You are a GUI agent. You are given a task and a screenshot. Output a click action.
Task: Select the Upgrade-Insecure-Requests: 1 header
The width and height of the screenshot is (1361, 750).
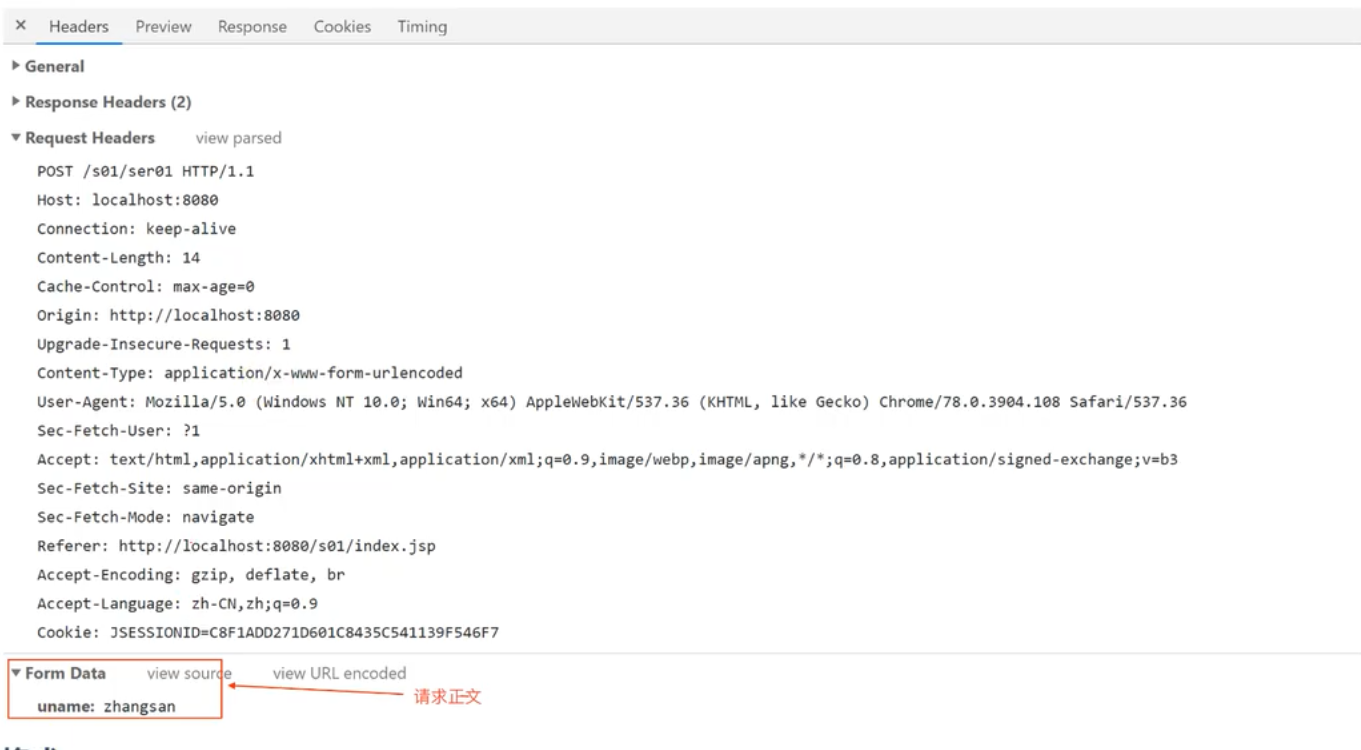click(x=164, y=344)
